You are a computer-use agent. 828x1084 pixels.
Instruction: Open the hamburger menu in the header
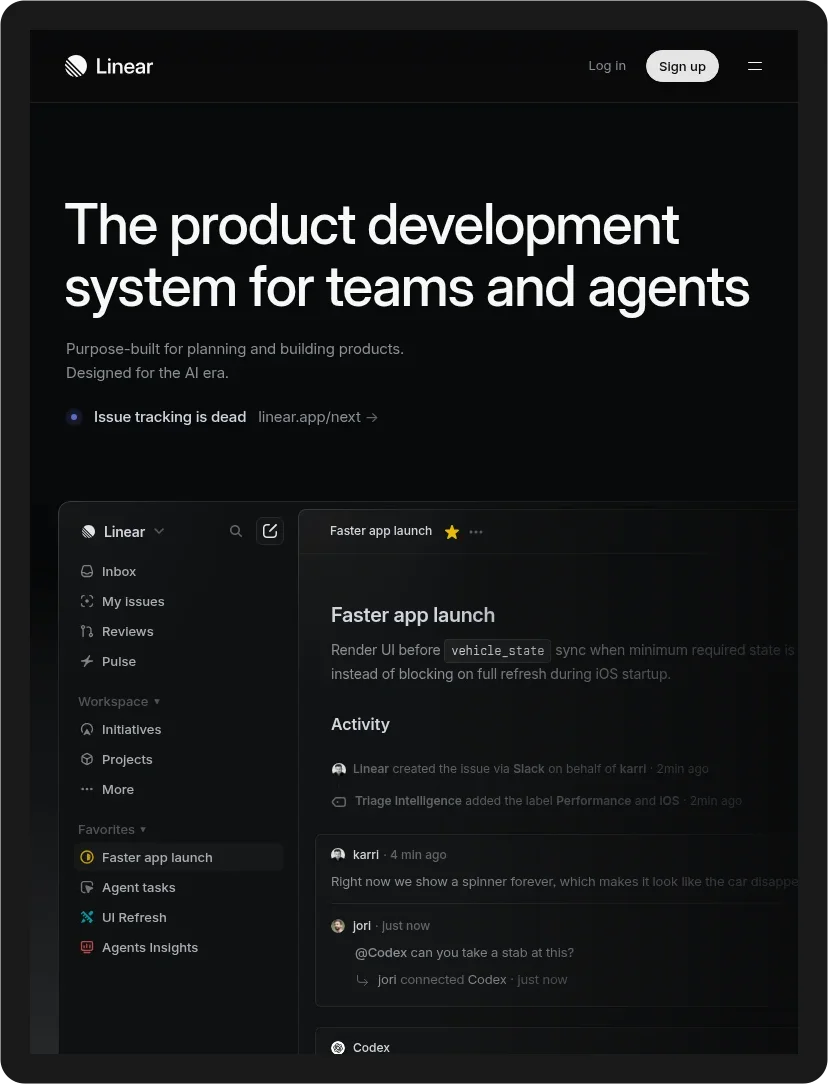click(x=755, y=66)
